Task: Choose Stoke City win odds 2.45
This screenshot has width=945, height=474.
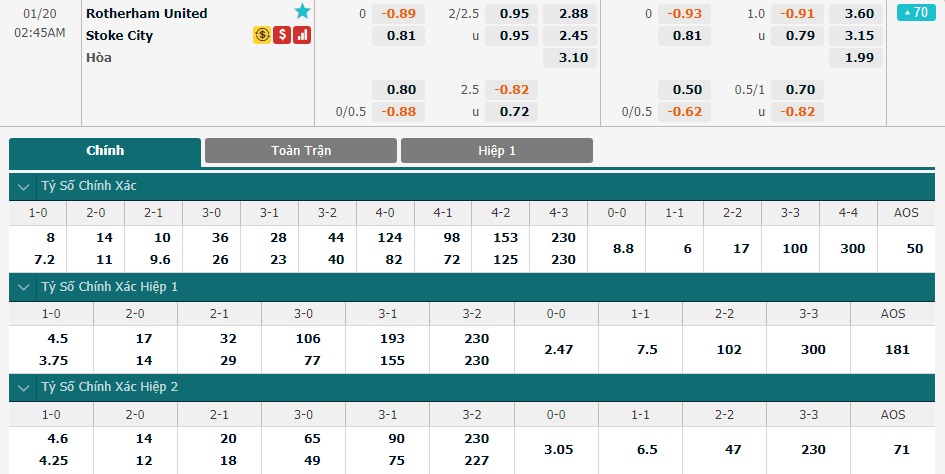Action: click(x=570, y=36)
